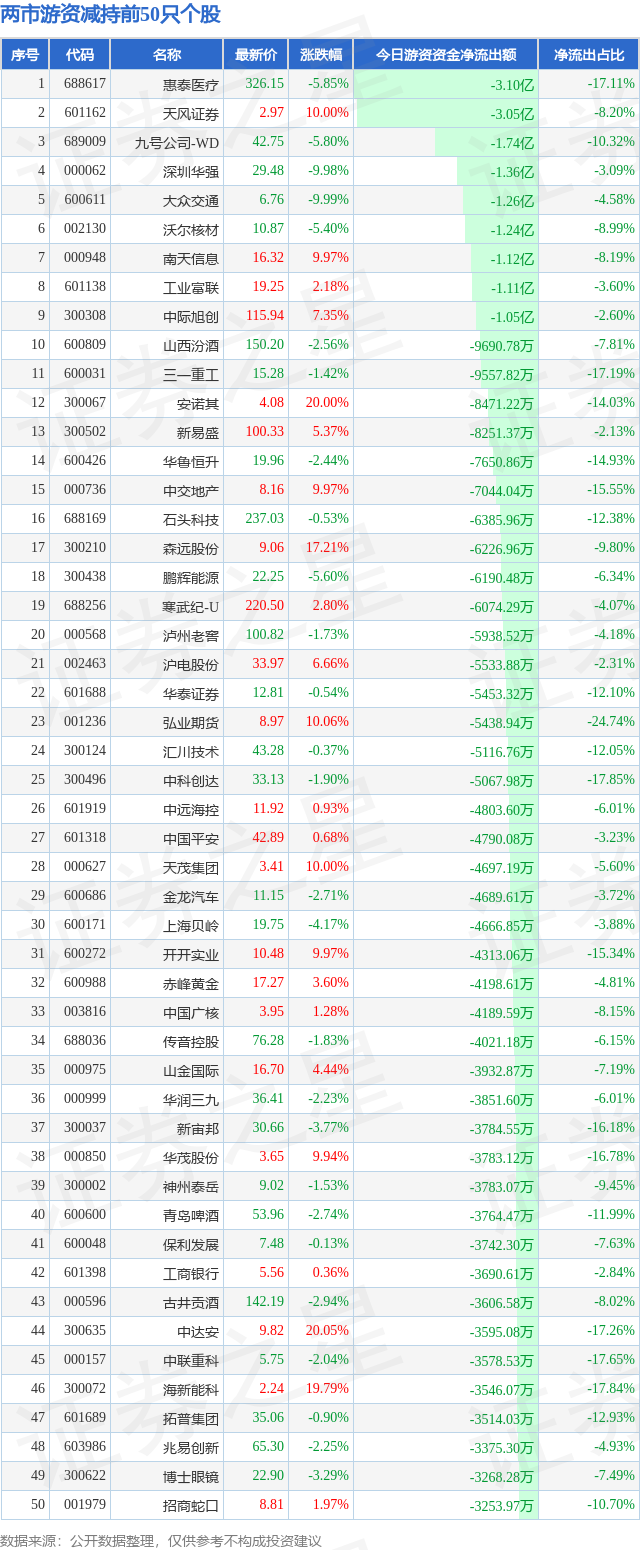Viewport: 640px width, 1550px height.
Task: Click stock name 金龙汽车
Action: point(191,896)
